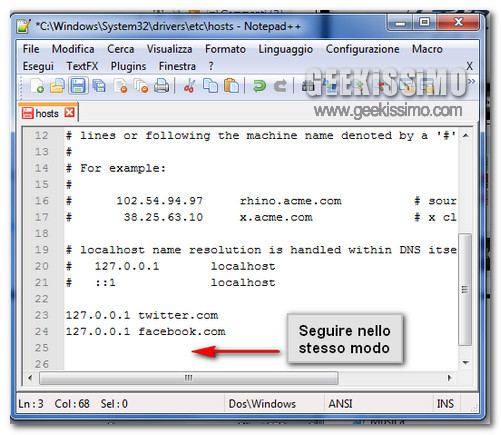Close the Notepad++ window
501x435 pixels.
click(x=458, y=23)
